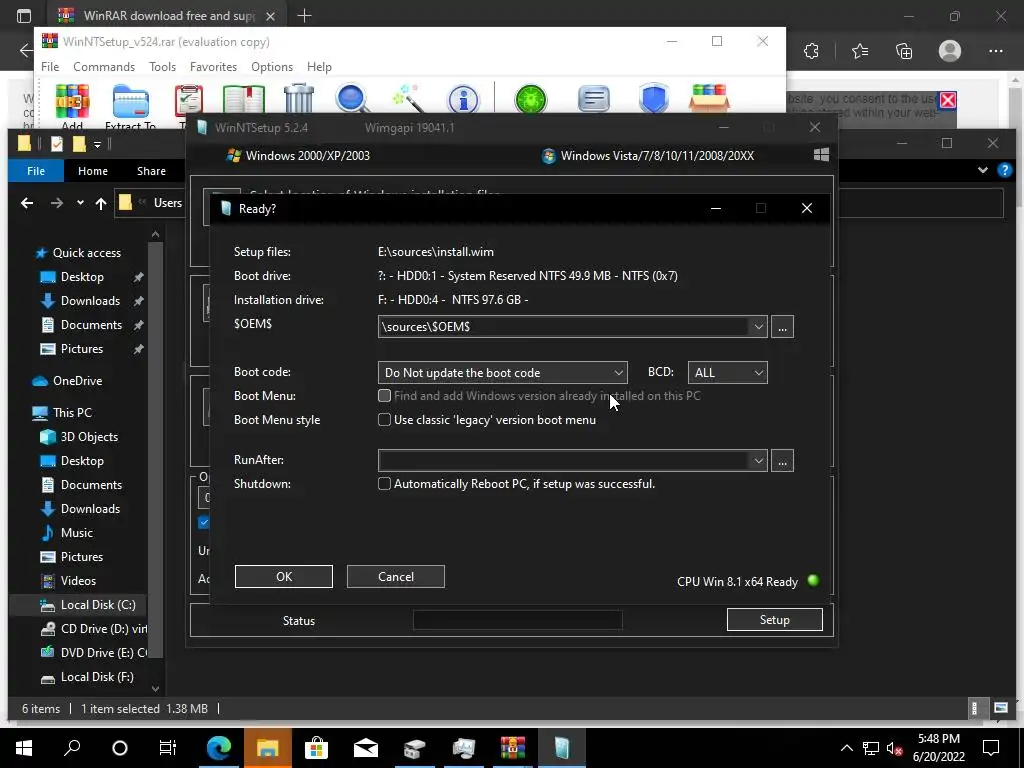
Task: Click the WinNTSetup status progress bar
Action: 517,620
